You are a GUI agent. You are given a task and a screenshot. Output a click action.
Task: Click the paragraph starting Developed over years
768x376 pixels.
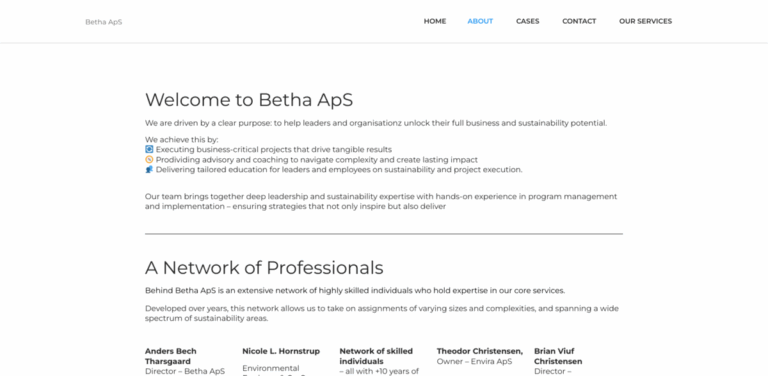click(x=382, y=313)
